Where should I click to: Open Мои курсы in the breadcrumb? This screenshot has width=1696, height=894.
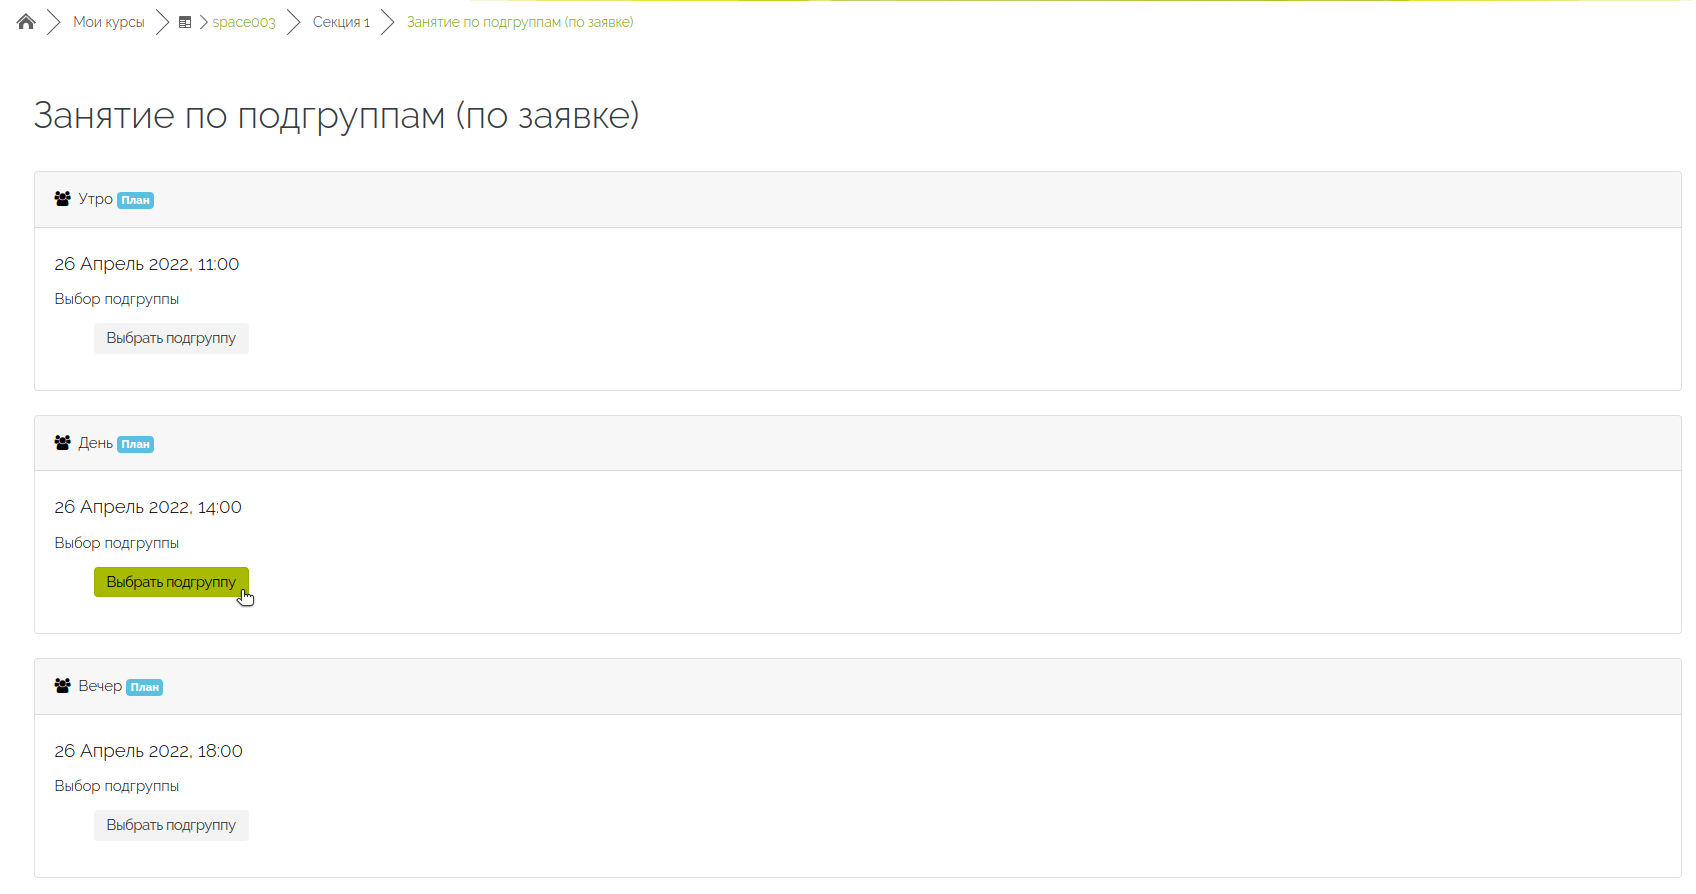pyautogui.click(x=109, y=22)
